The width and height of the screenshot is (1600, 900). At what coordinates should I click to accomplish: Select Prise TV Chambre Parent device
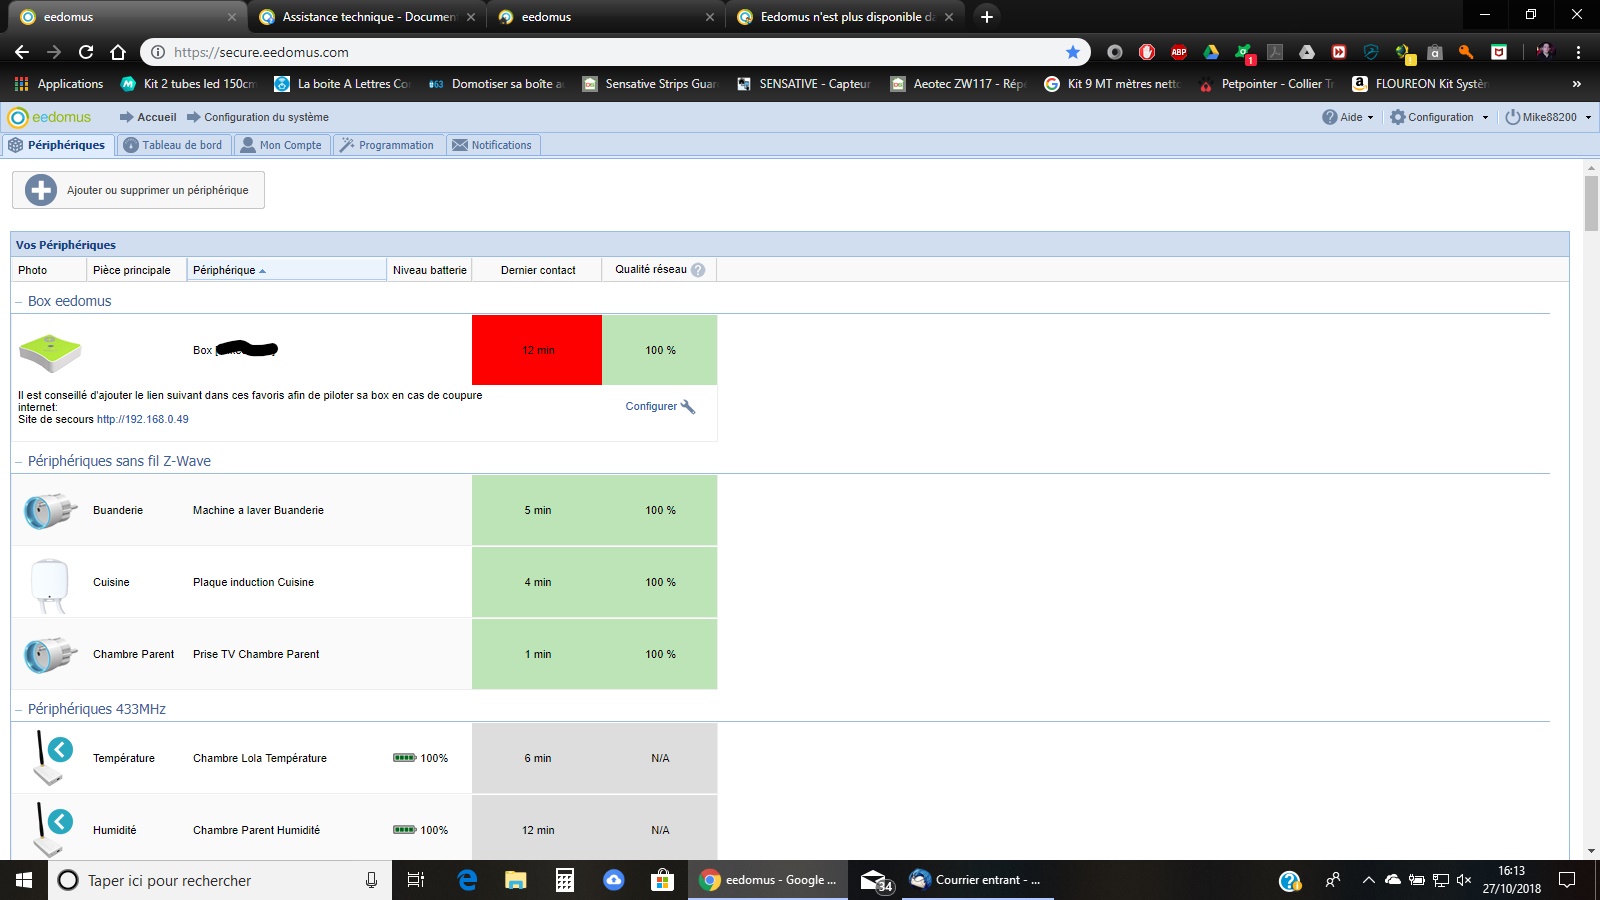pyautogui.click(x=256, y=654)
